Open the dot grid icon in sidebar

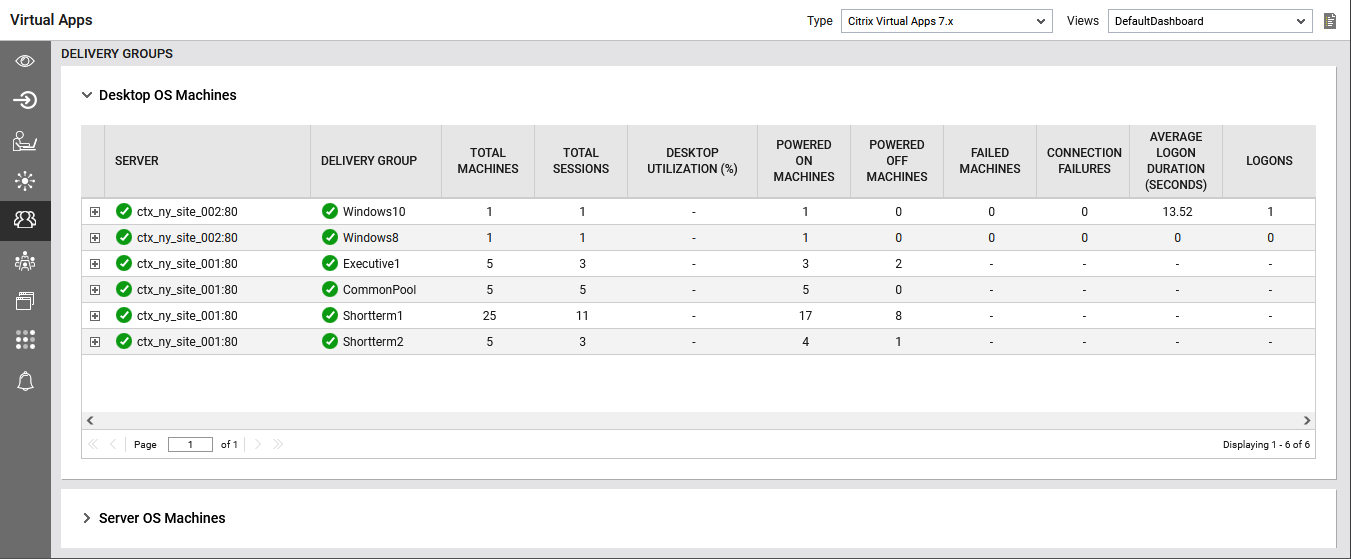click(25, 340)
